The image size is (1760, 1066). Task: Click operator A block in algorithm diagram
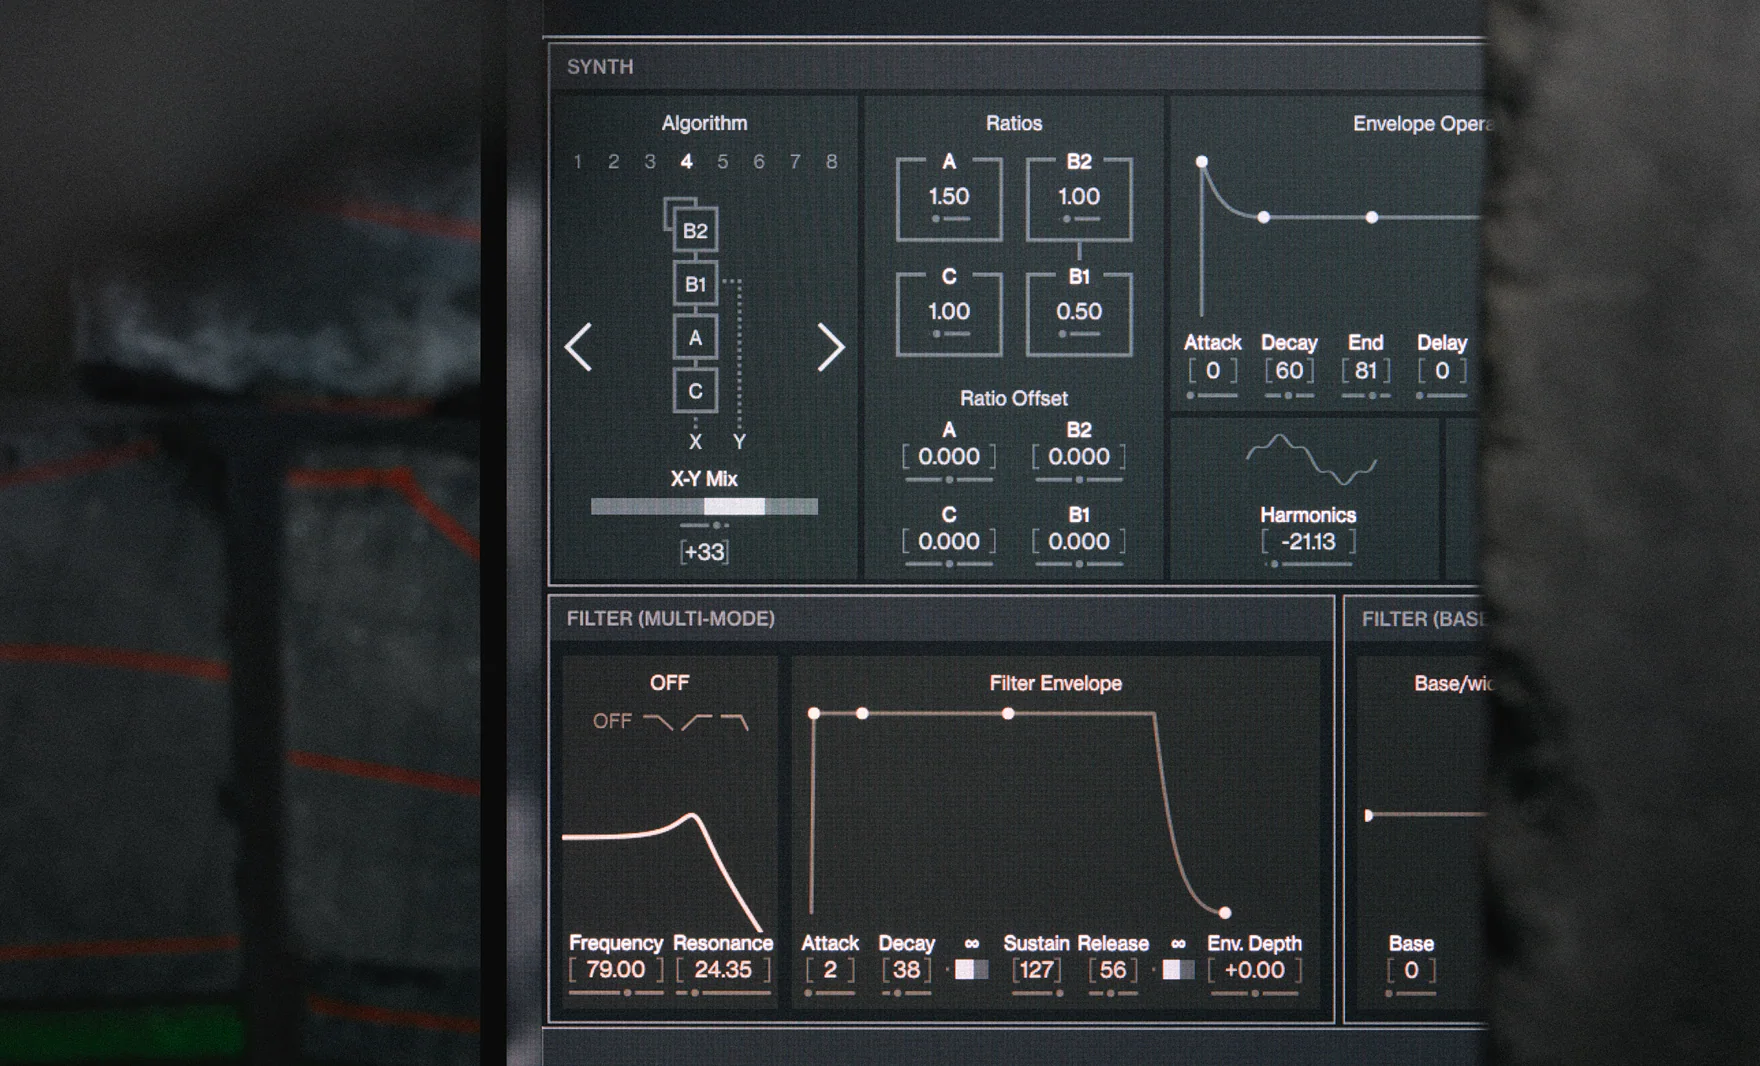click(695, 338)
